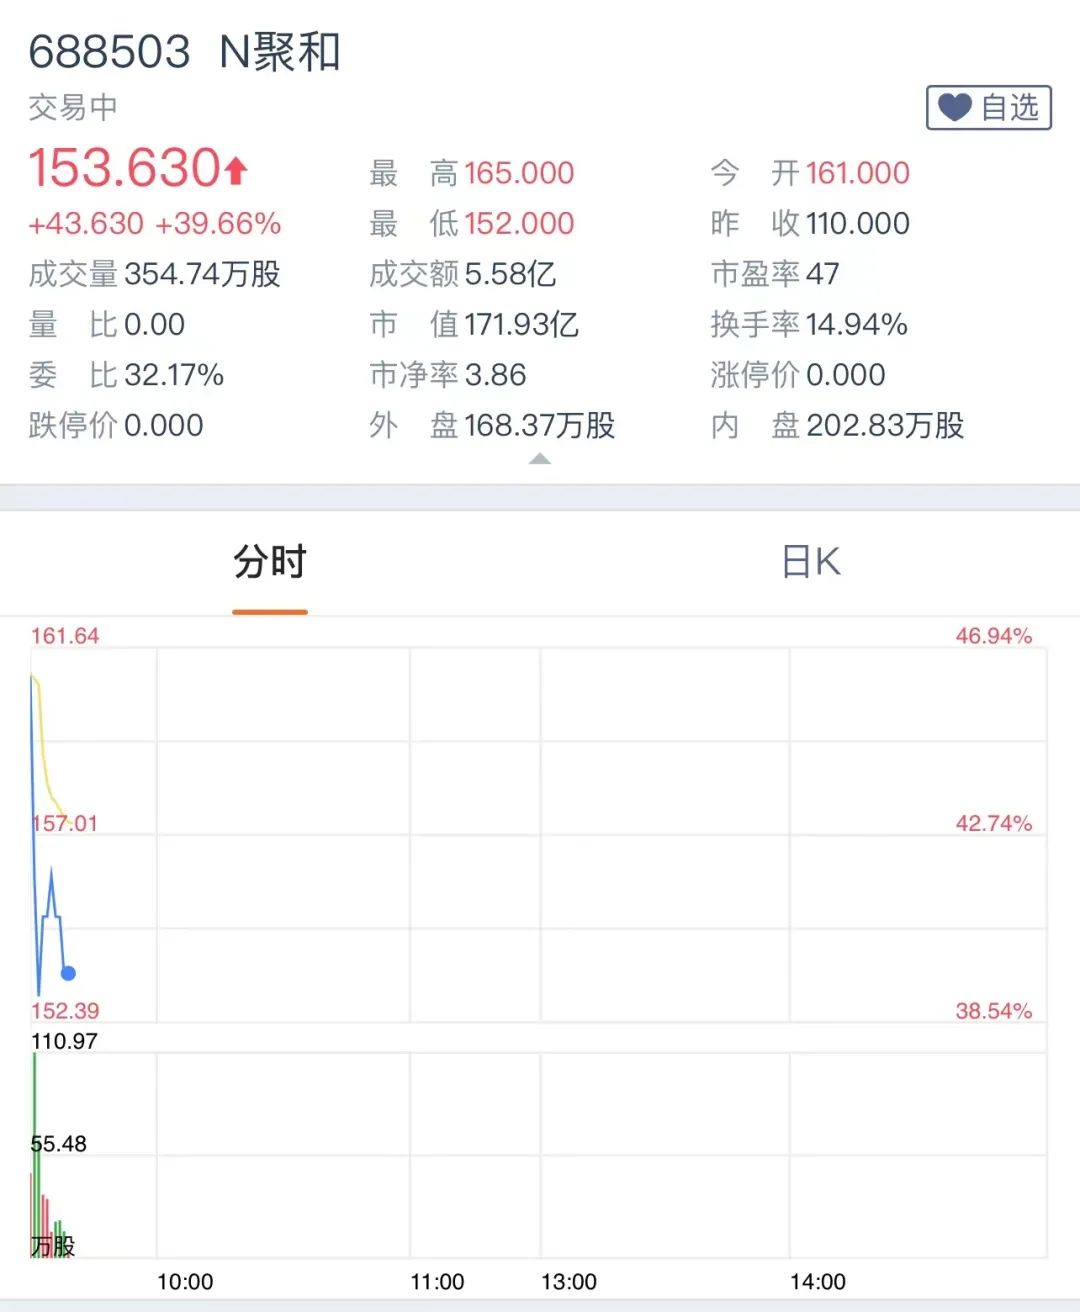Switch to the 分时 tab

(270, 562)
